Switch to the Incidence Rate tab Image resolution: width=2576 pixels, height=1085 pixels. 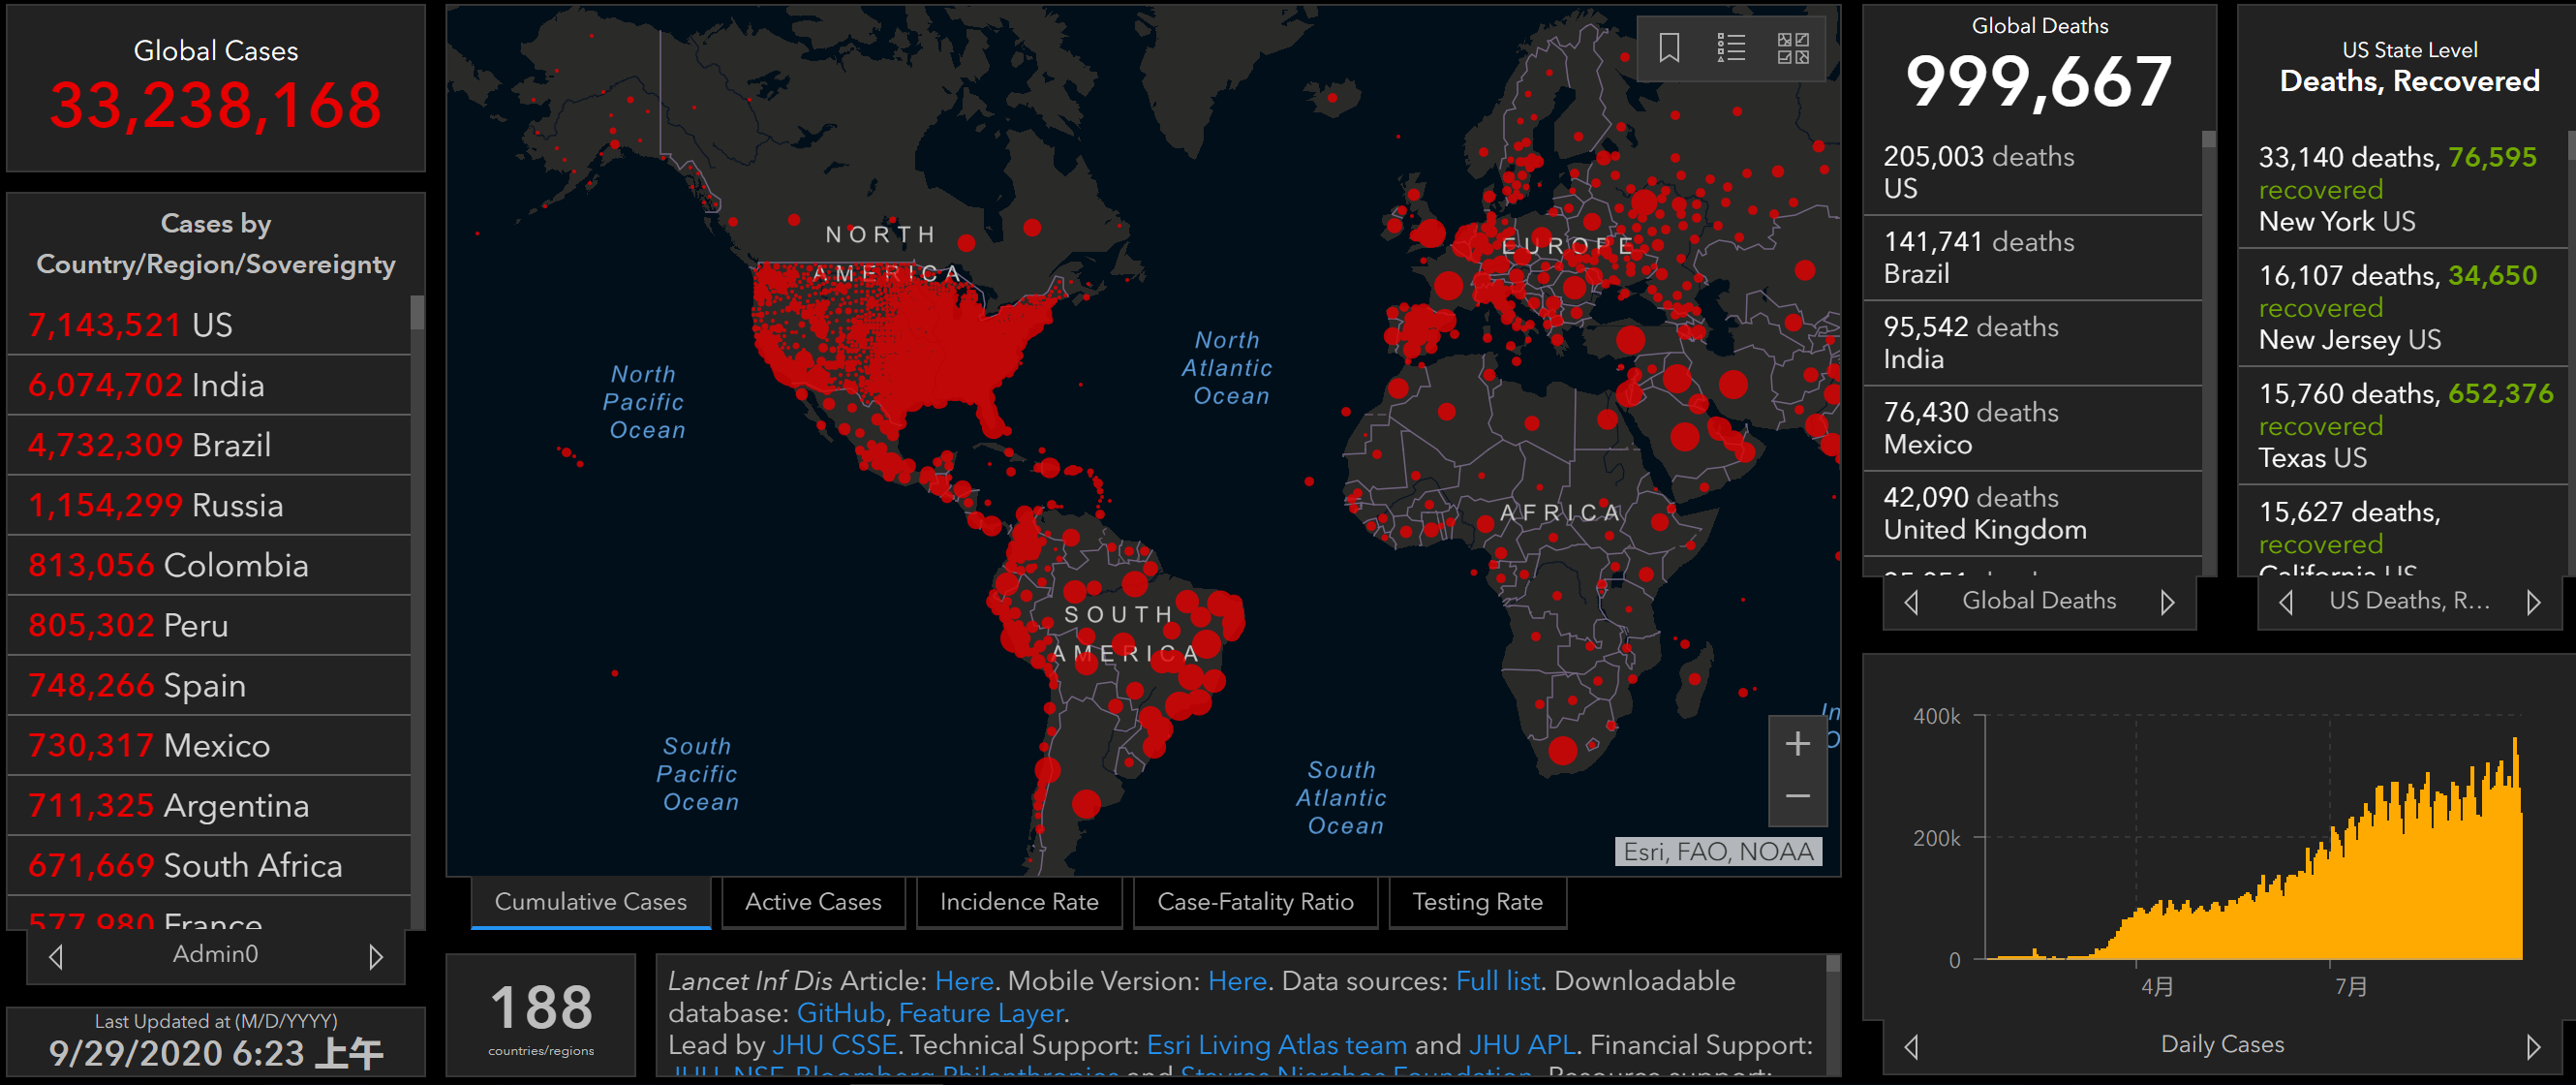coord(1018,902)
